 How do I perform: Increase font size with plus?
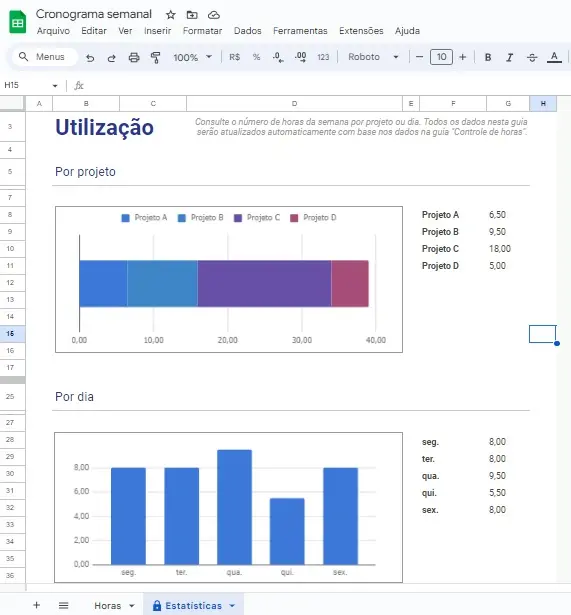pyautogui.click(x=462, y=57)
